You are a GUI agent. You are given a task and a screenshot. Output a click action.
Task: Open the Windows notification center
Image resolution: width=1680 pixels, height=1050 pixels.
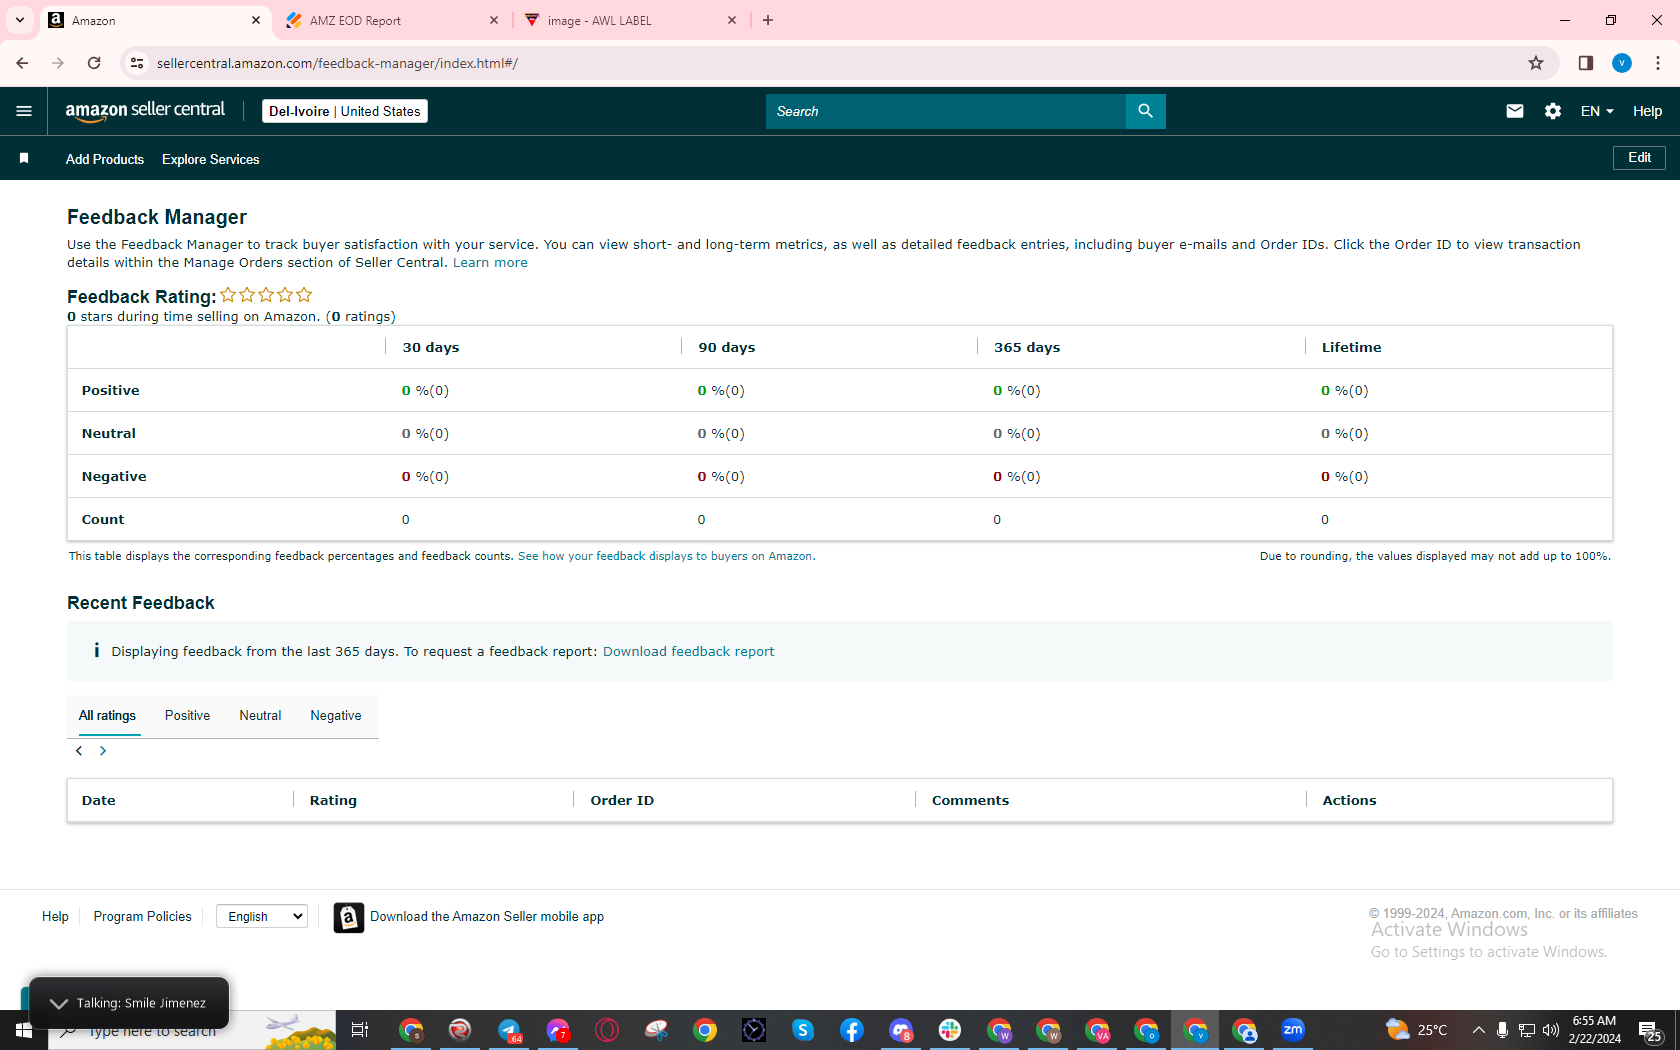(1651, 1030)
